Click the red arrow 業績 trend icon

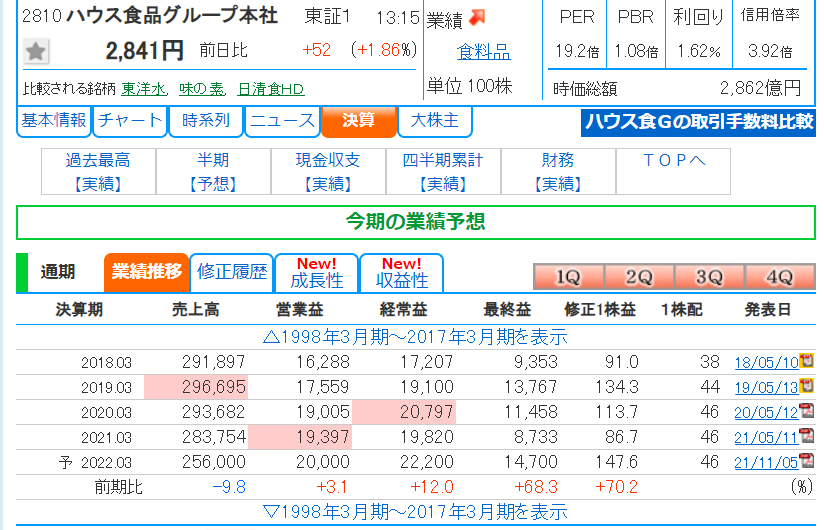(477, 18)
